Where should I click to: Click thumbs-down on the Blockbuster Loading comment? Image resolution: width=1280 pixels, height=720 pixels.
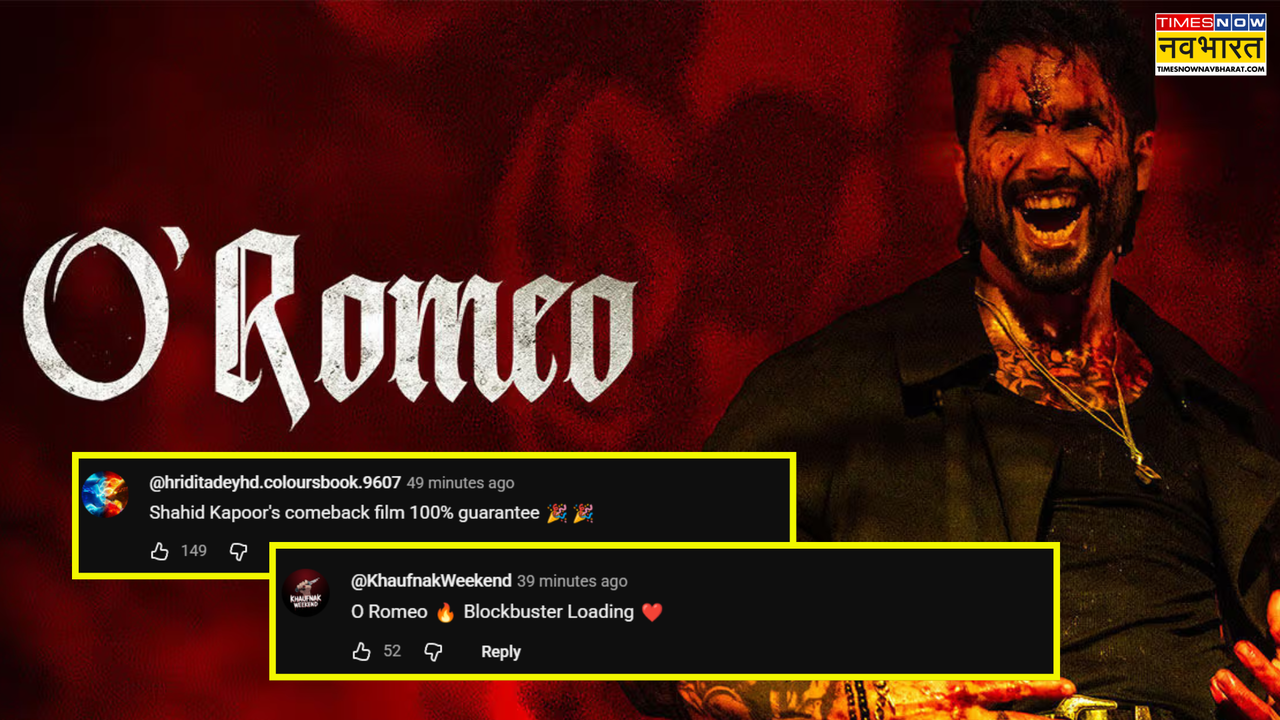pos(433,652)
